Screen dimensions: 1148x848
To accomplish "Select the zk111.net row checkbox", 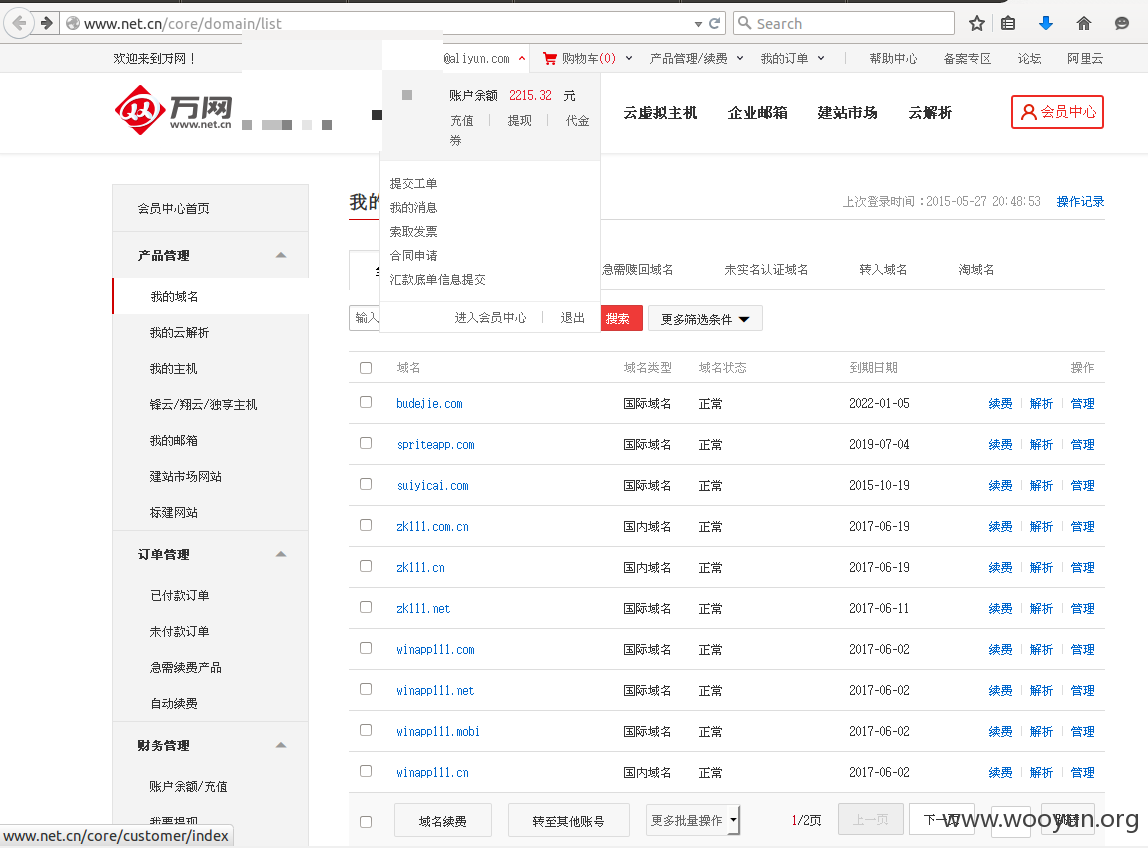I will (x=366, y=607).
